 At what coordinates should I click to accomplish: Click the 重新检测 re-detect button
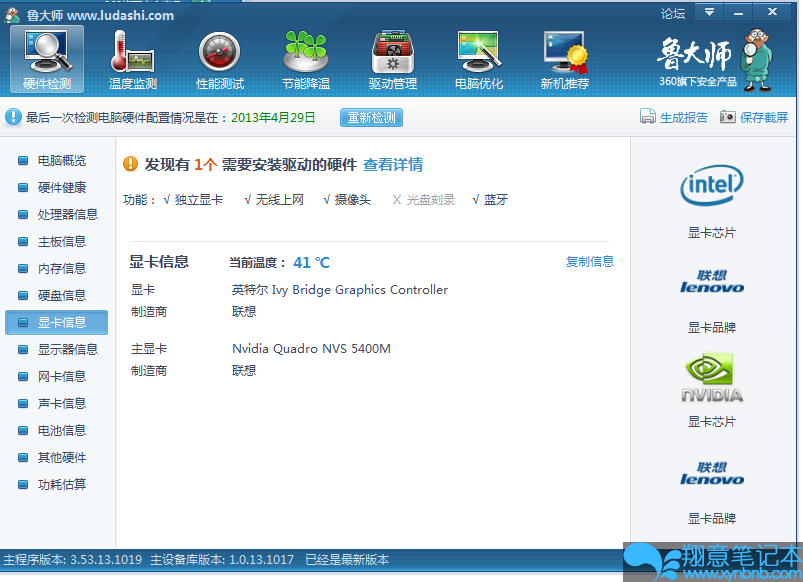point(371,117)
